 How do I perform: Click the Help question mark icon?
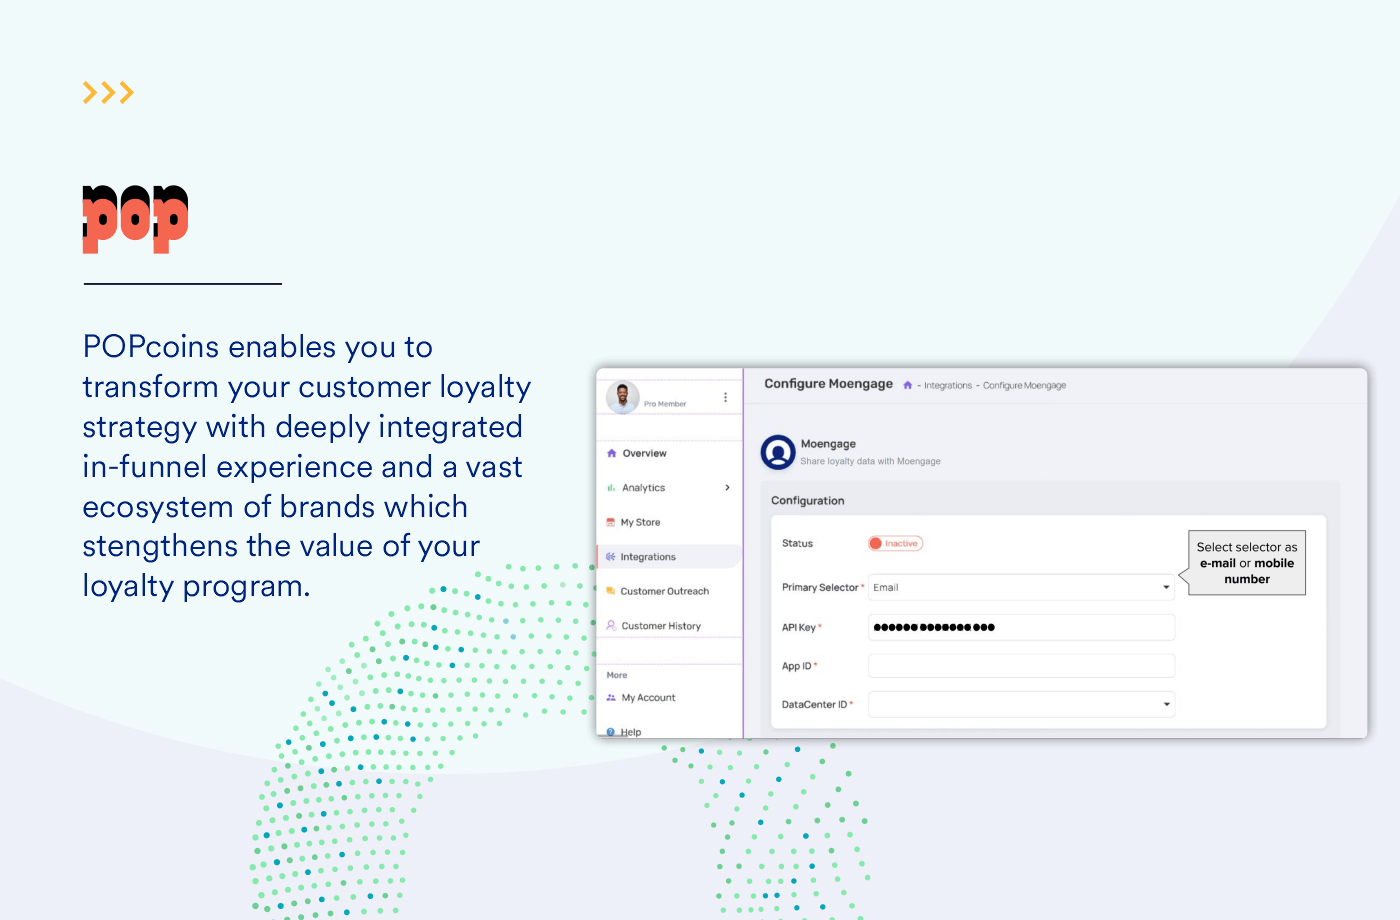pos(611,732)
